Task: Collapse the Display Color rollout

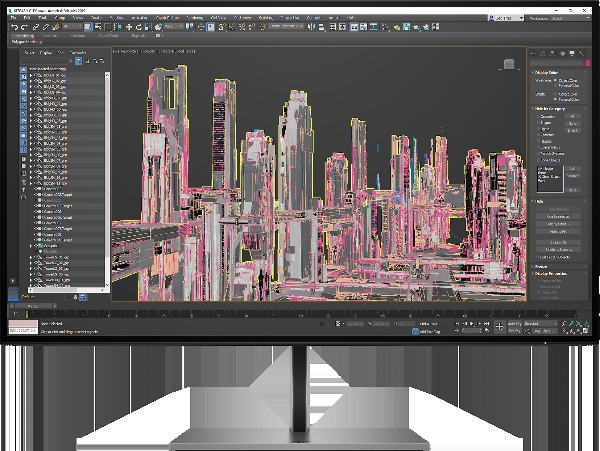Action: [548, 72]
